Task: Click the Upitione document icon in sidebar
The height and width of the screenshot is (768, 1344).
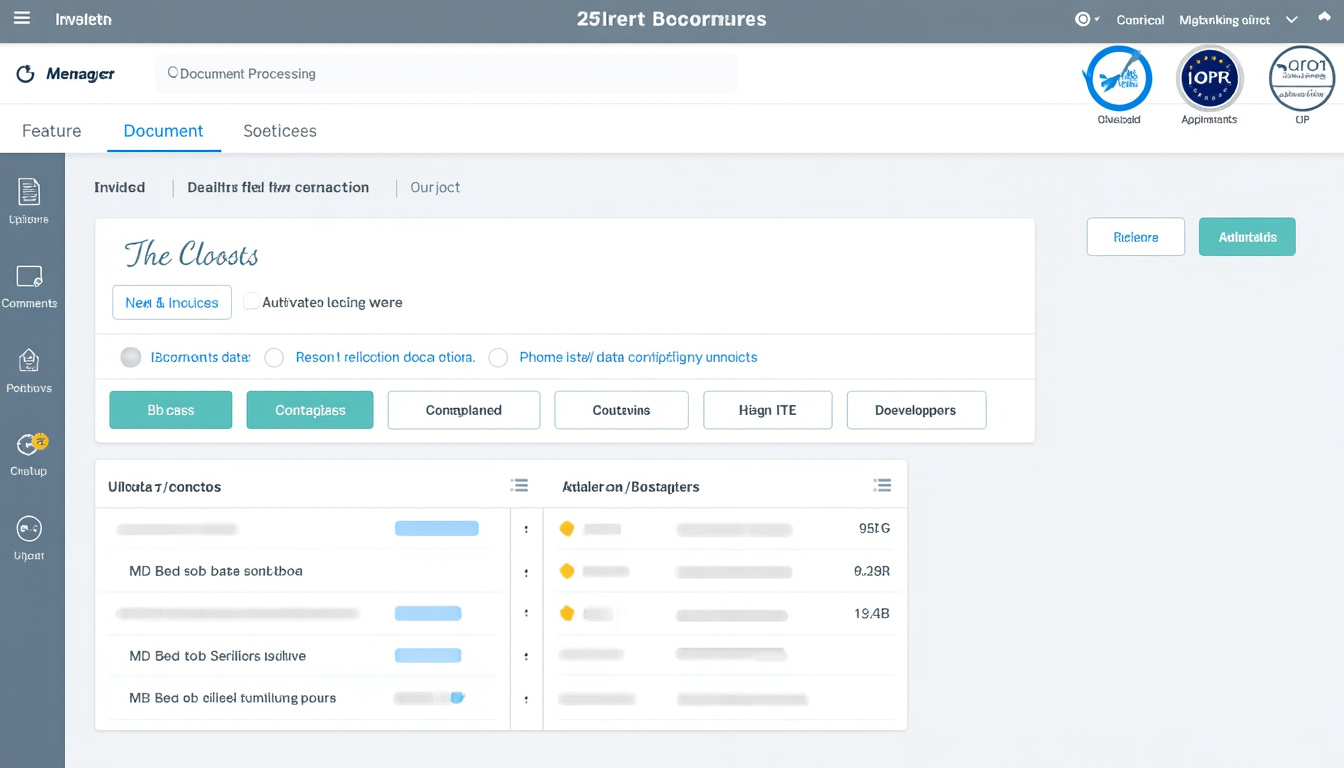Action: 29,192
